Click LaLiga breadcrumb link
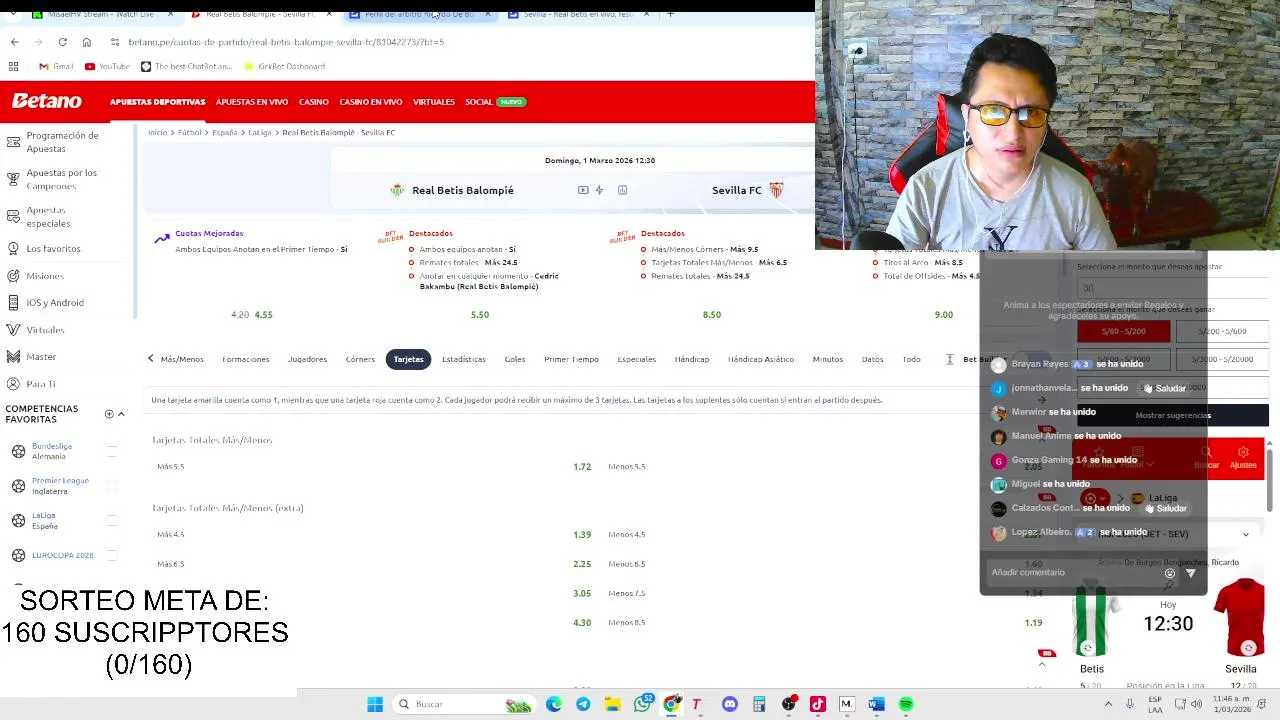Image resolution: width=1280 pixels, height=720 pixels. click(259, 132)
